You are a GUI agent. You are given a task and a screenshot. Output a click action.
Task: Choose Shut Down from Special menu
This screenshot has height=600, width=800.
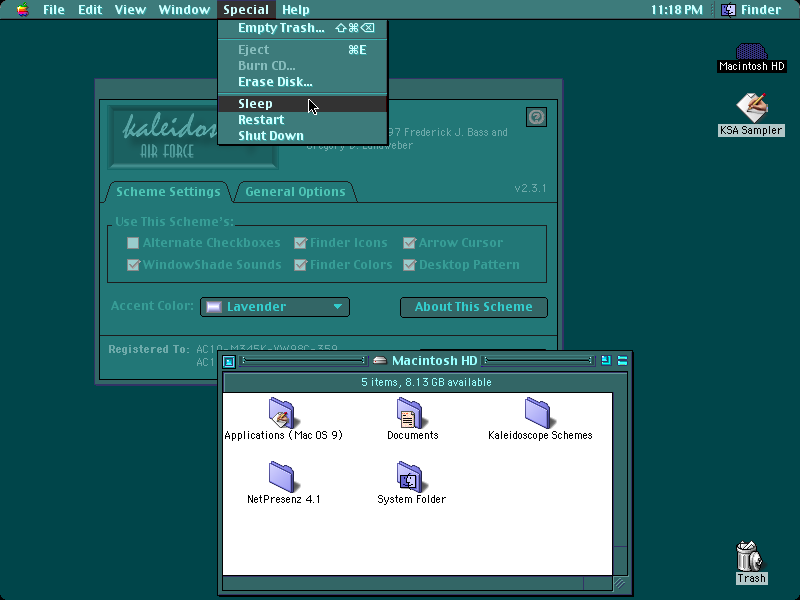pos(303,136)
